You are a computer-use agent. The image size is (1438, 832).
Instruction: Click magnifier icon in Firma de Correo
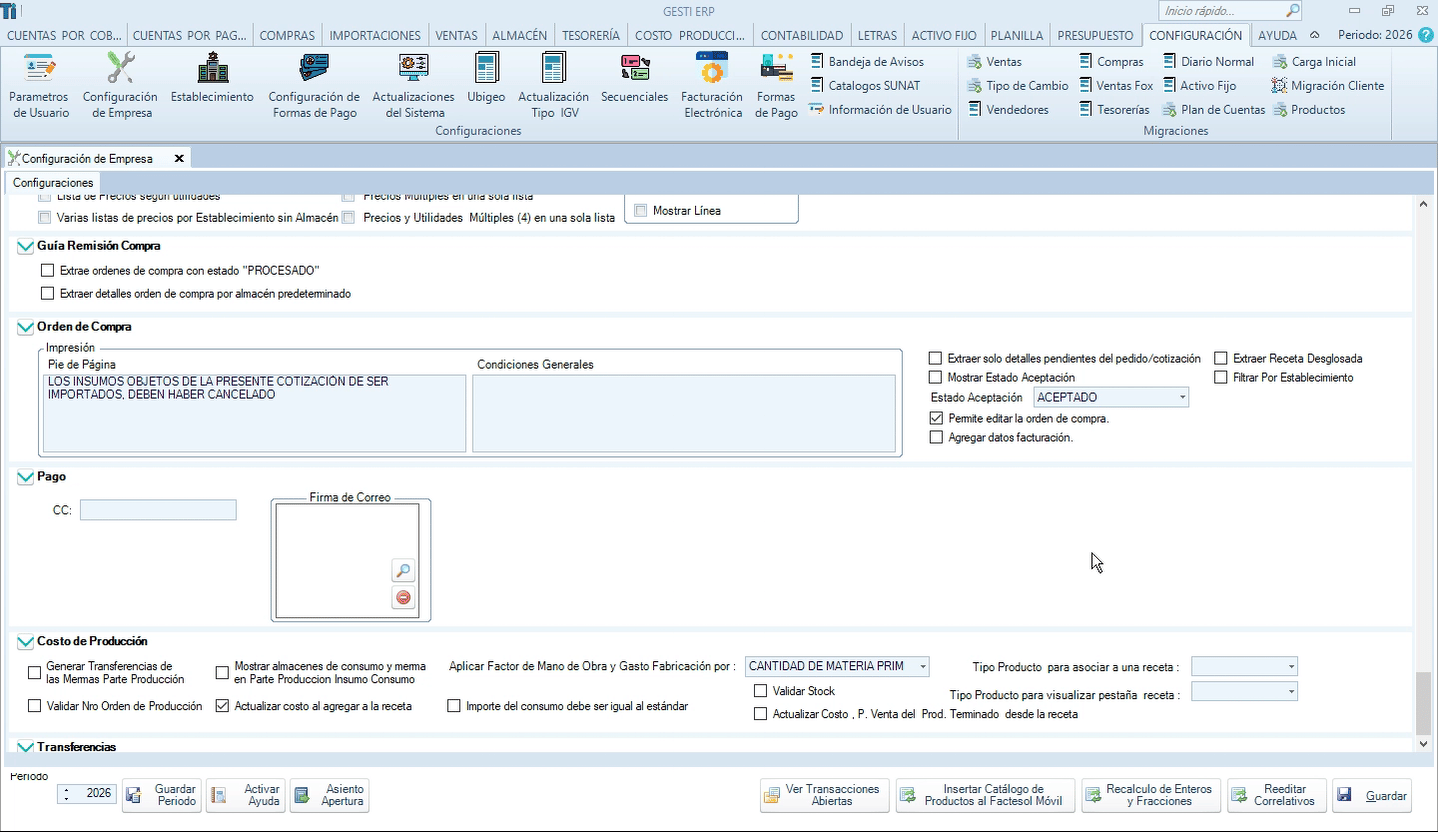403,571
